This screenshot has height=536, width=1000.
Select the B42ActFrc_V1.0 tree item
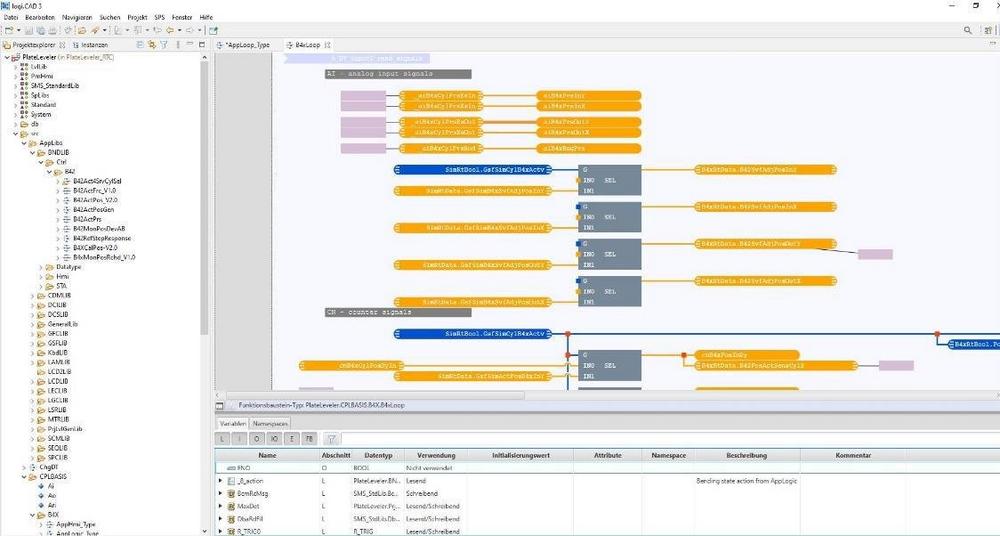click(94, 190)
